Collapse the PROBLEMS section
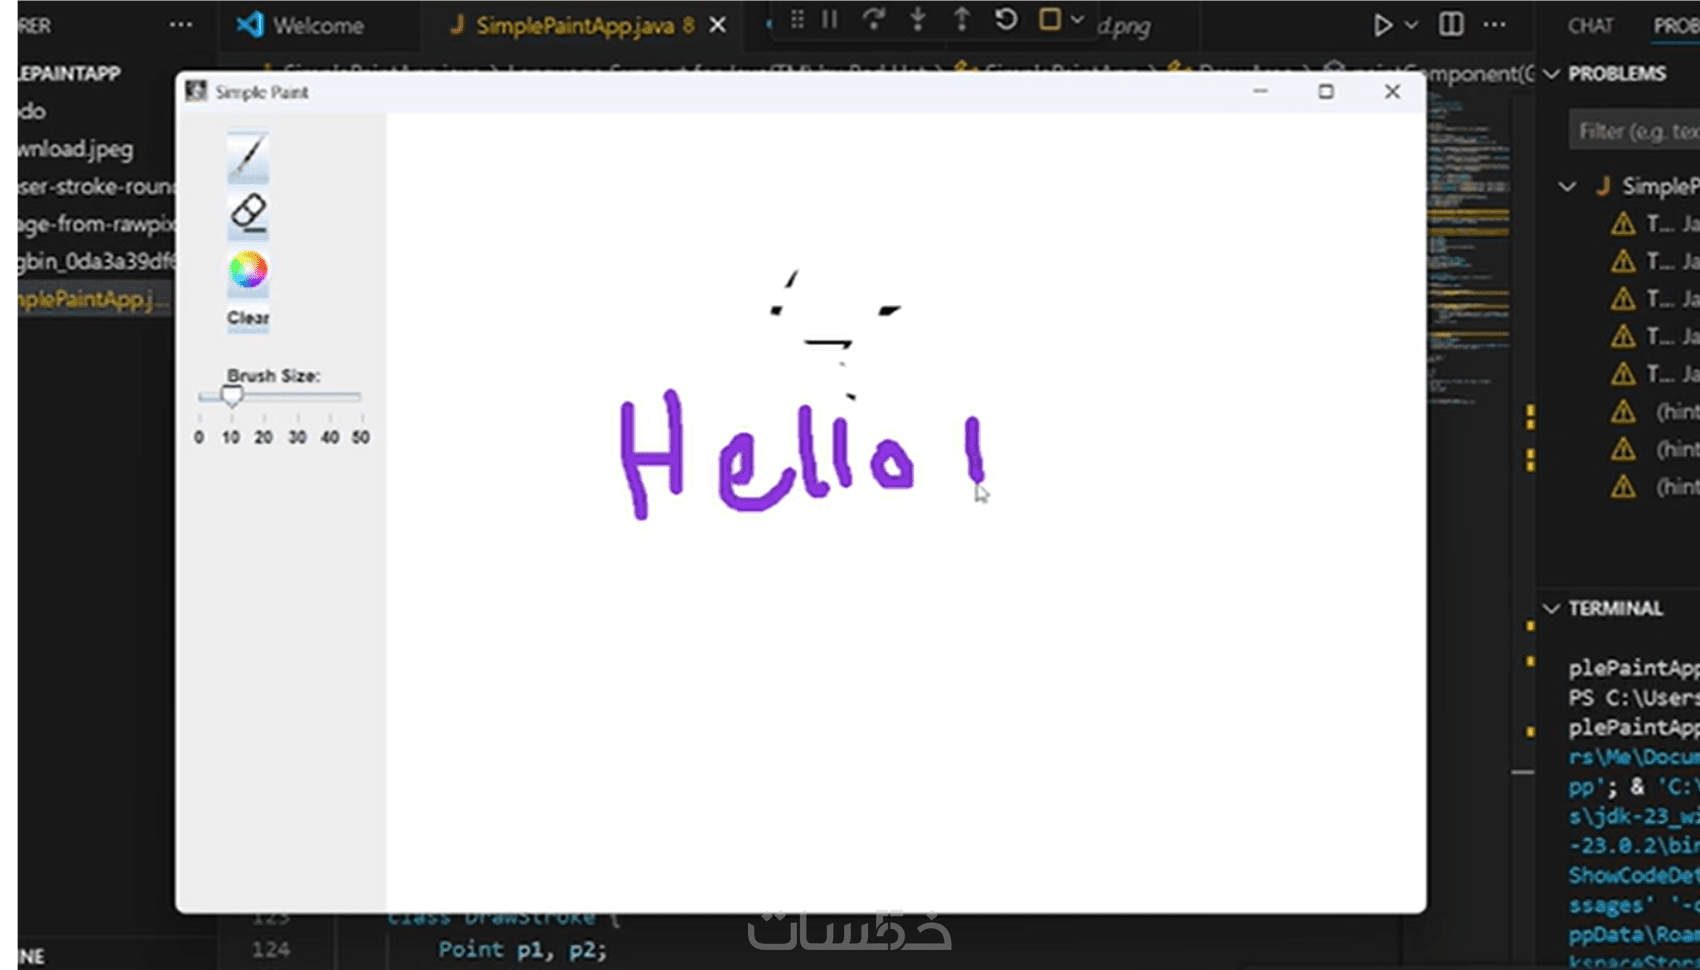This screenshot has width=1700, height=970. pos(1552,74)
